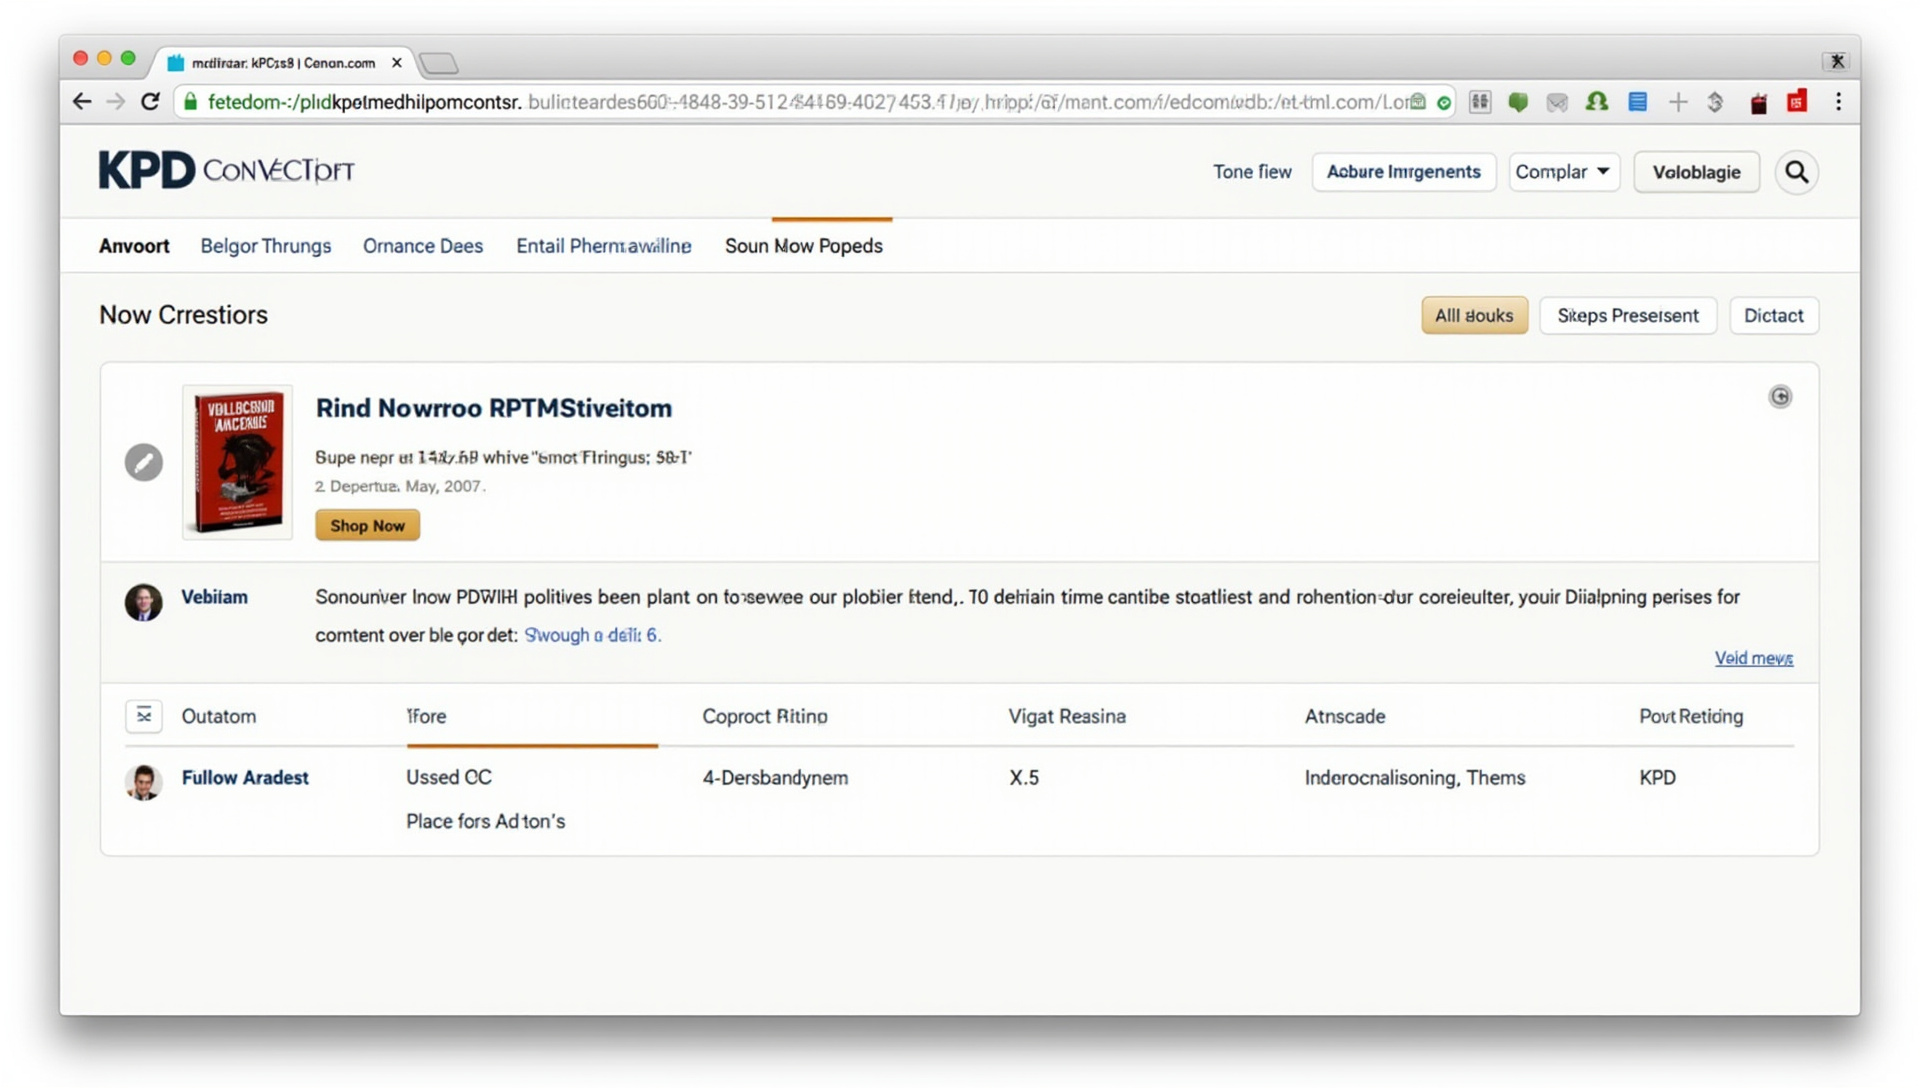Viewport: 1920px width, 1088px height.
Task: Select the Dictact filter
Action: [x=1773, y=315]
